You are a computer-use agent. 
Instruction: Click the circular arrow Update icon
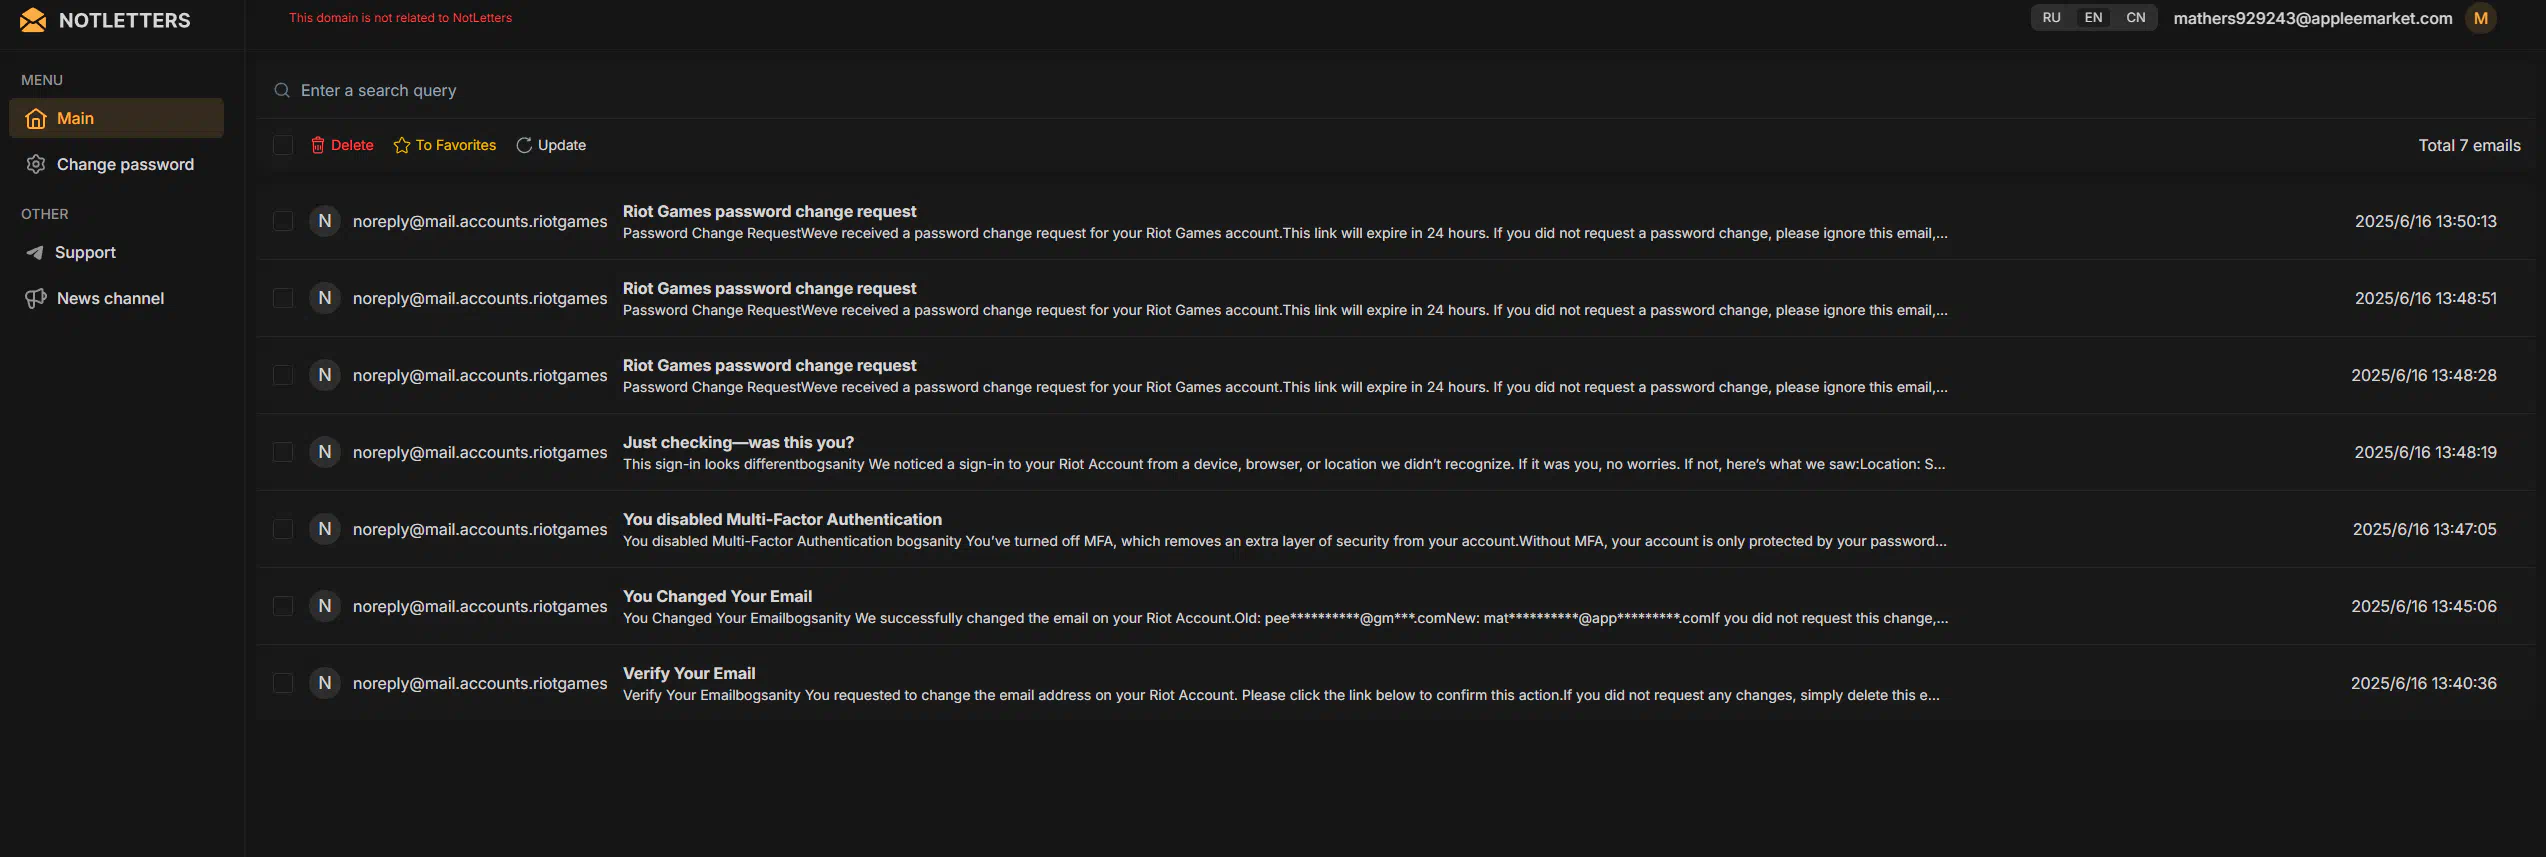[524, 145]
